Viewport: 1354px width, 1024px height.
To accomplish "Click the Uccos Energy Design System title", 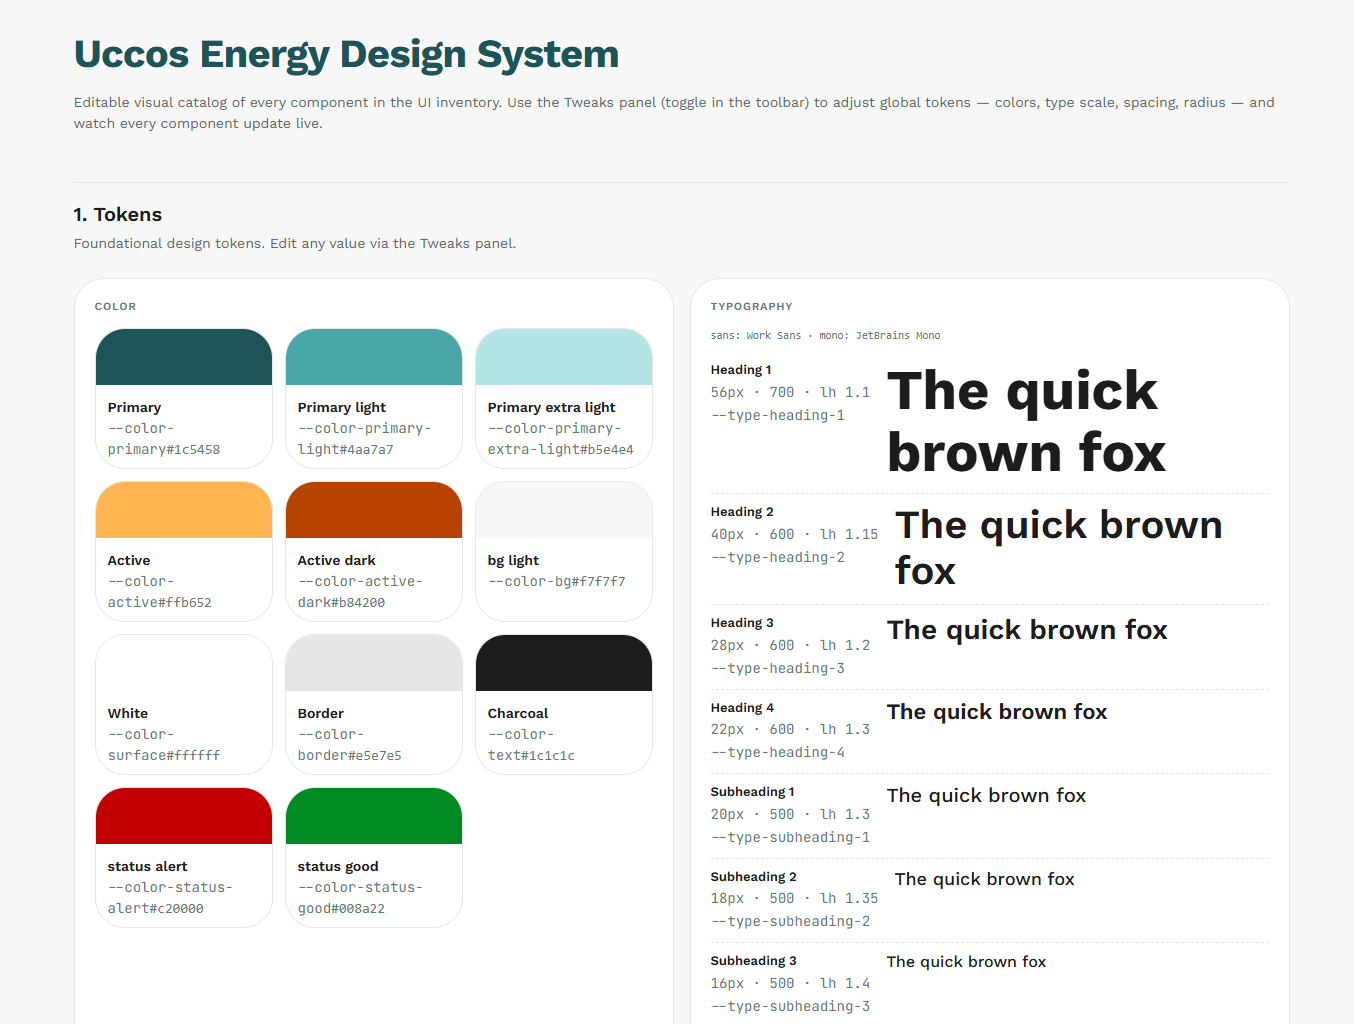I will coord(346,54).
